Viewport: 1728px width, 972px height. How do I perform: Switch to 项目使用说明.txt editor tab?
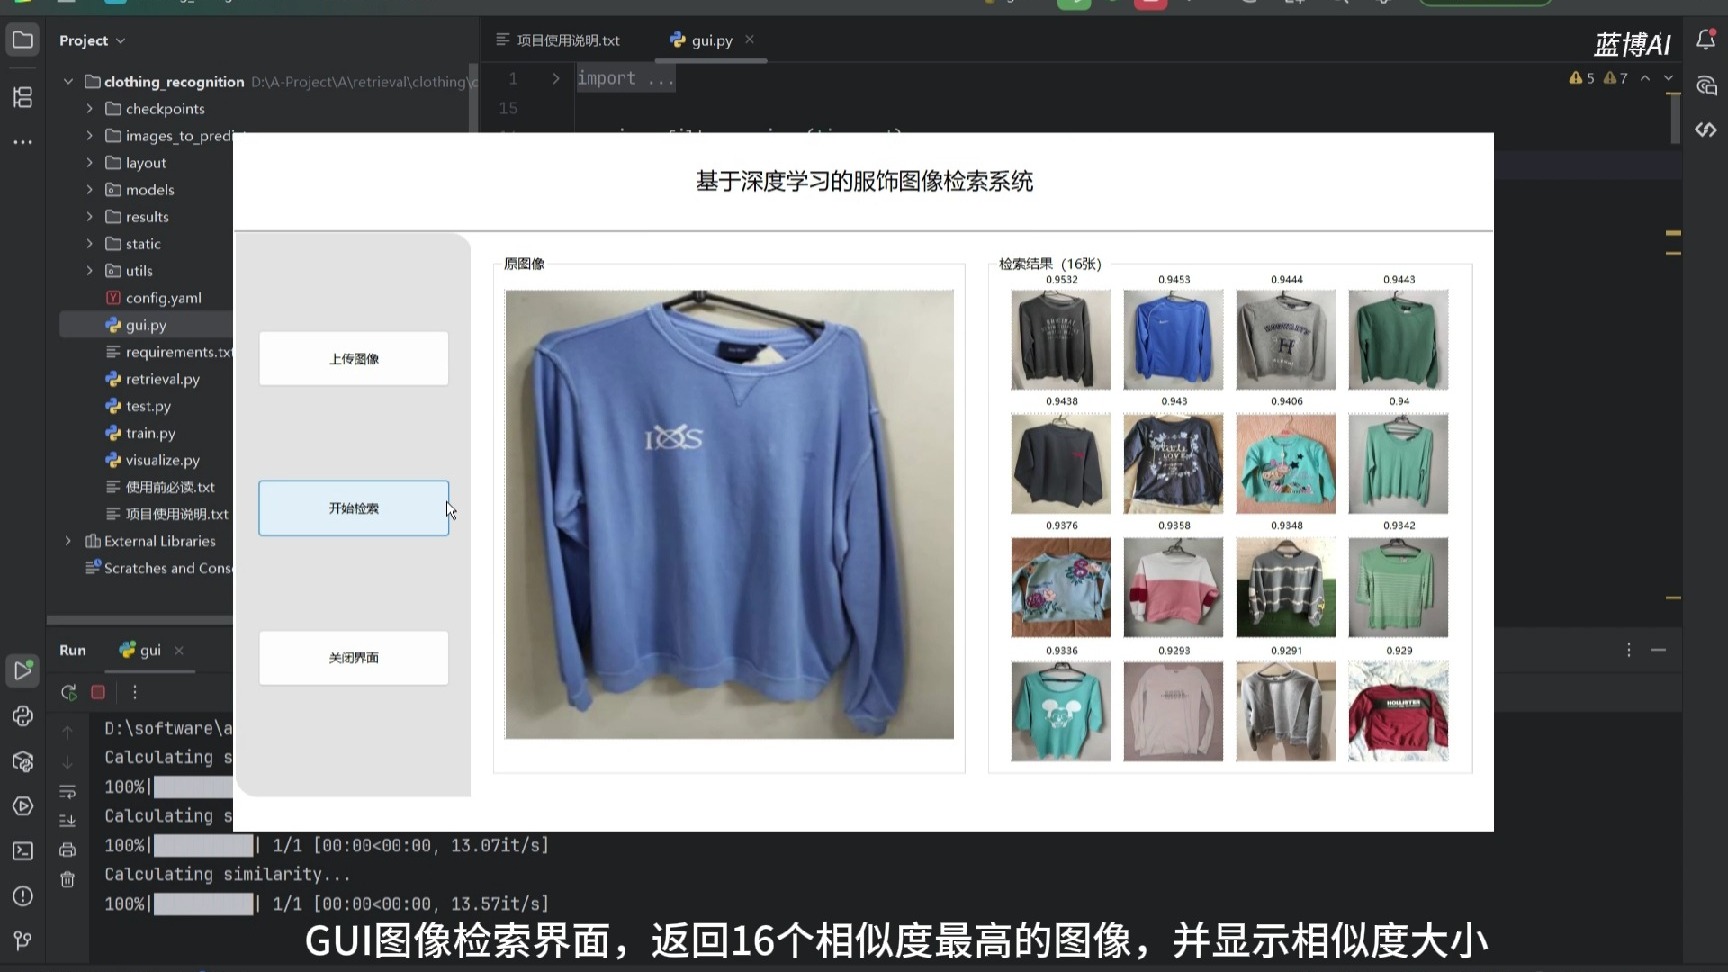(x=558, y=40)
